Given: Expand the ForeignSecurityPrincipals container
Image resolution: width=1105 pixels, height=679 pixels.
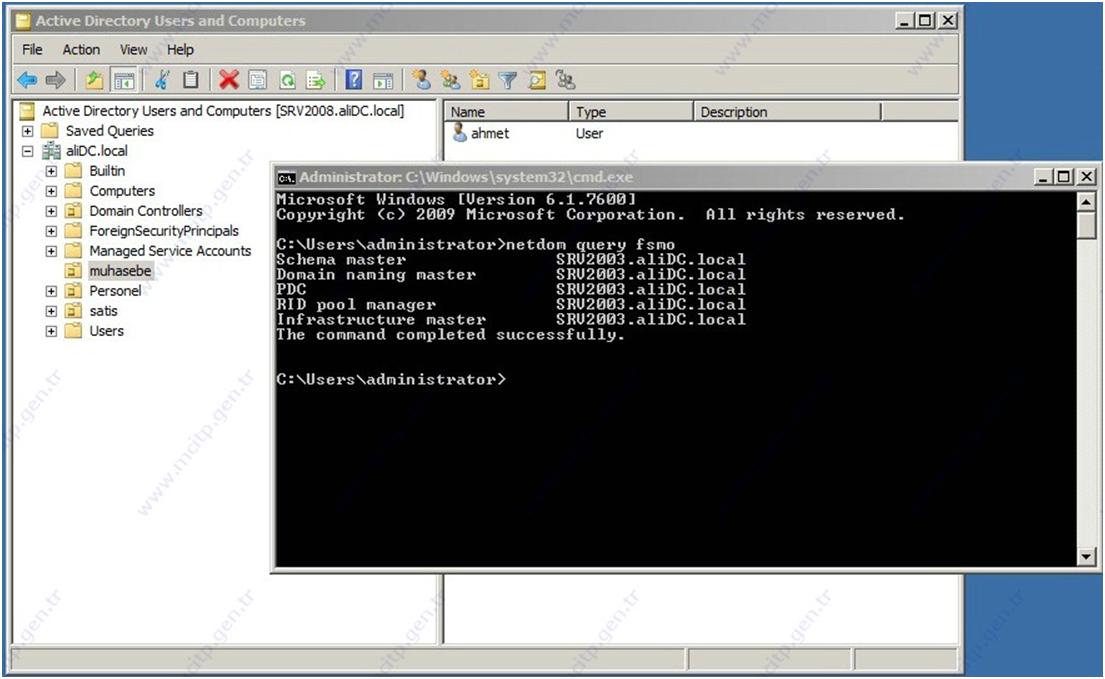Looking at the screenshot, I should point(51,231).
